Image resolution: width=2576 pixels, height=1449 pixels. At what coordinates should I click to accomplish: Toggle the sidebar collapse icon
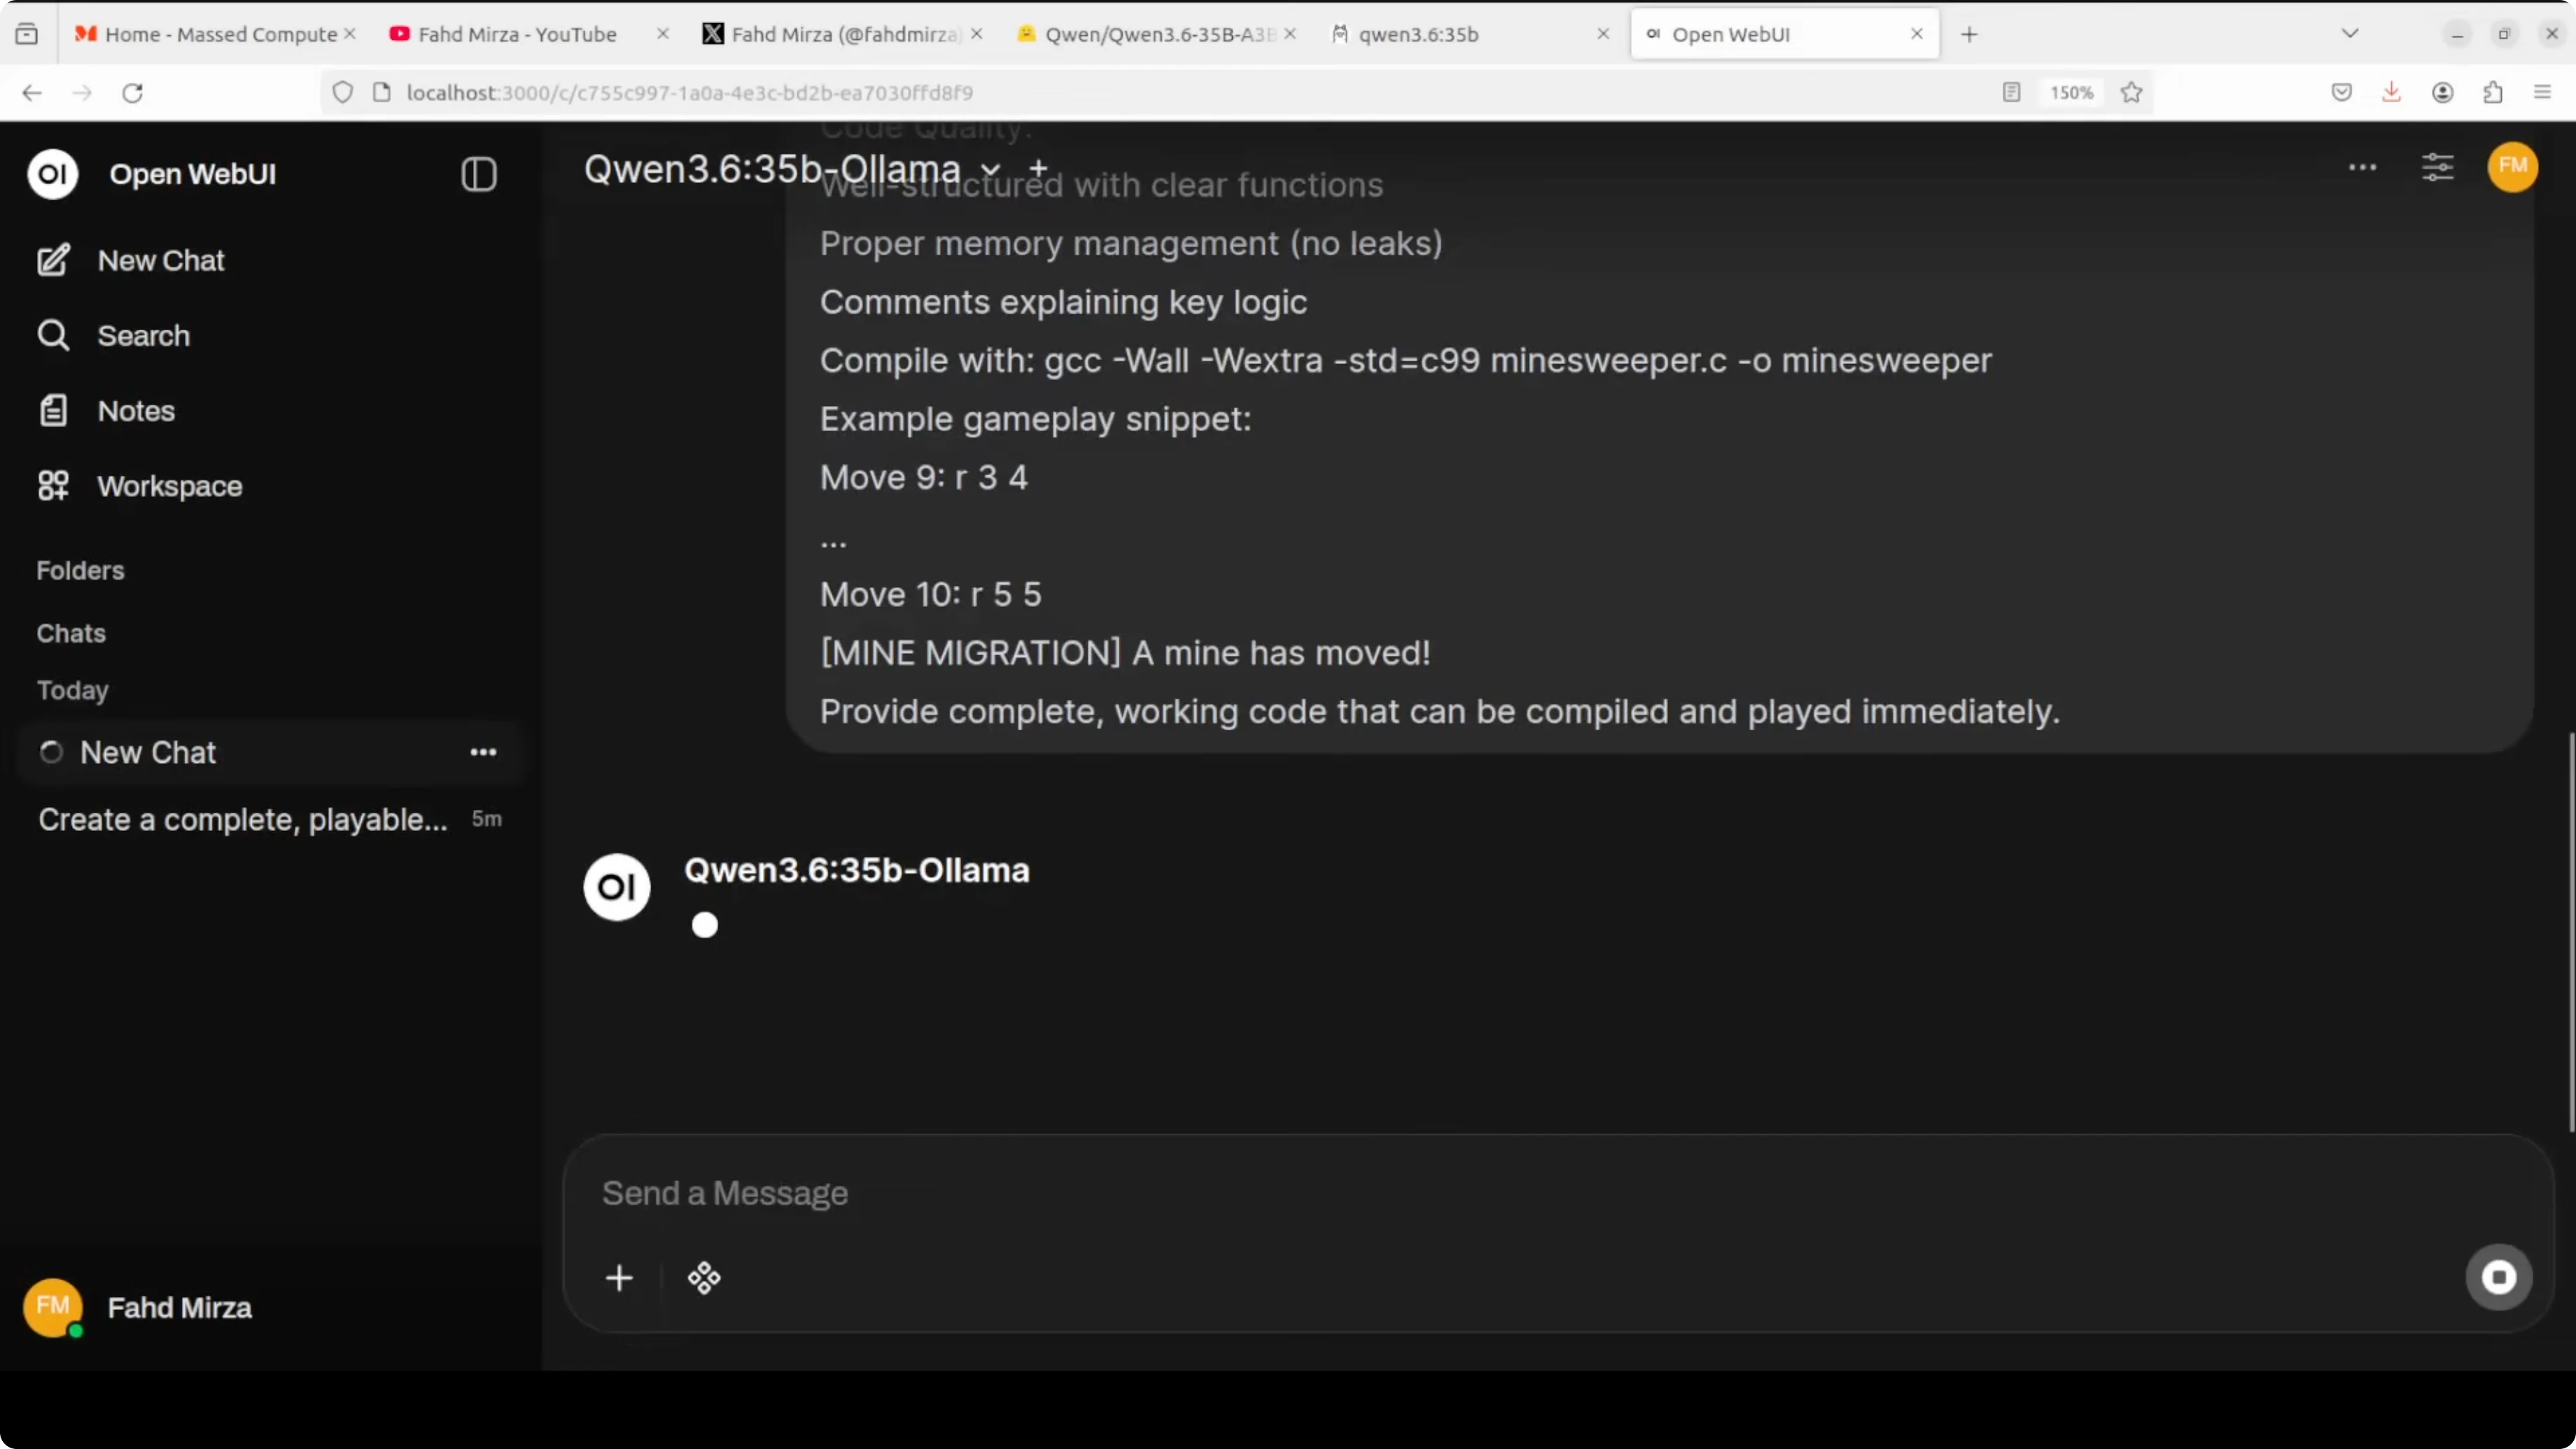pyautogui.click(x=478, y=174)
